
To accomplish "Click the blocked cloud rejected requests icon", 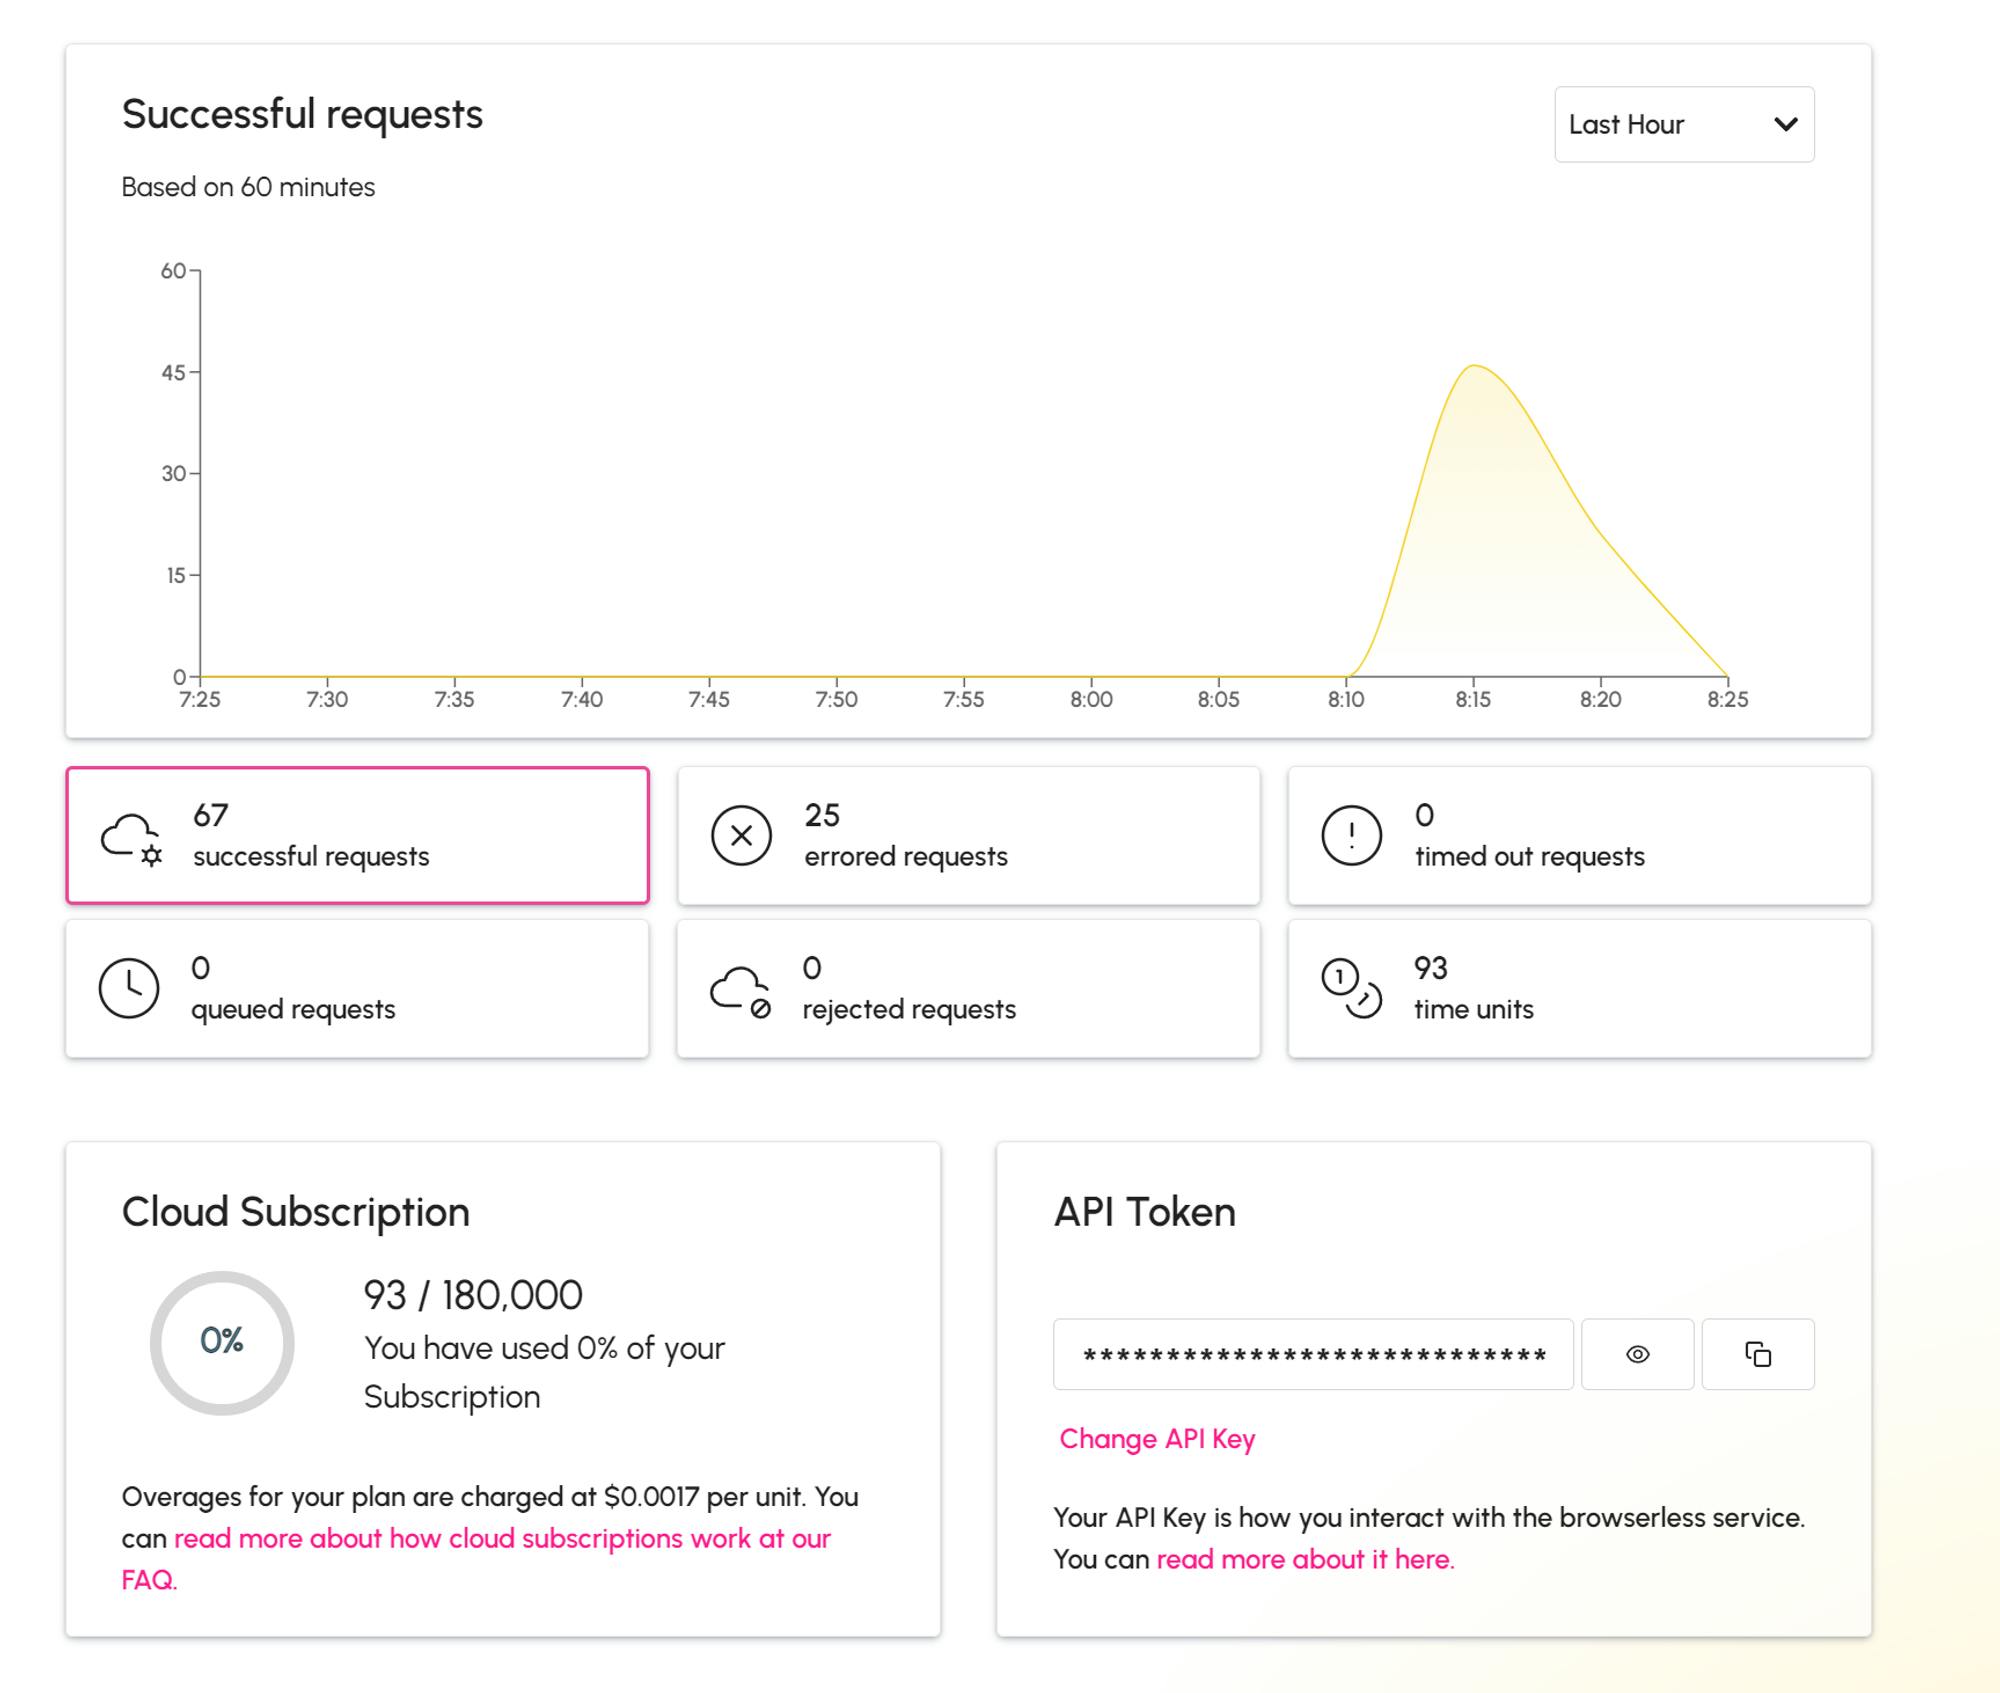I will click(x=740, y=990).
